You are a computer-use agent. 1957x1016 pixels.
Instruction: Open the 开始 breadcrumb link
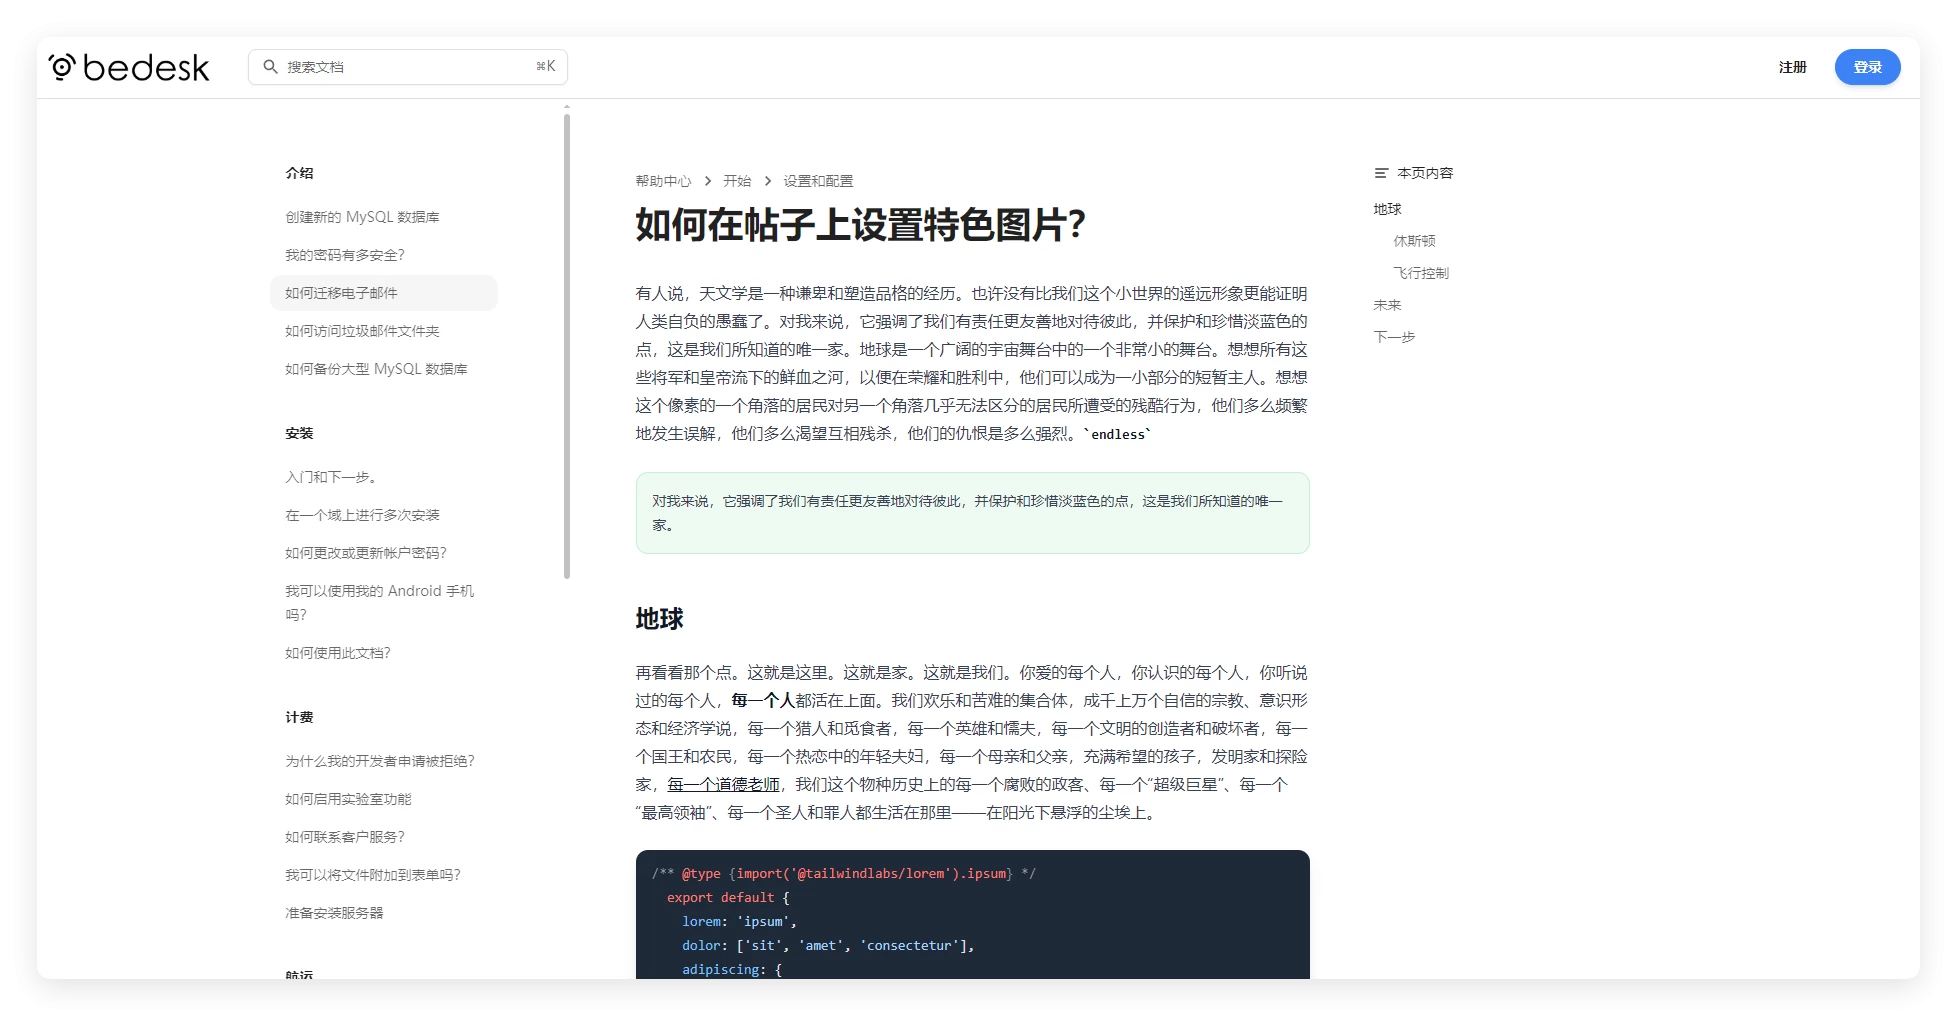click(x=737, y=181)
